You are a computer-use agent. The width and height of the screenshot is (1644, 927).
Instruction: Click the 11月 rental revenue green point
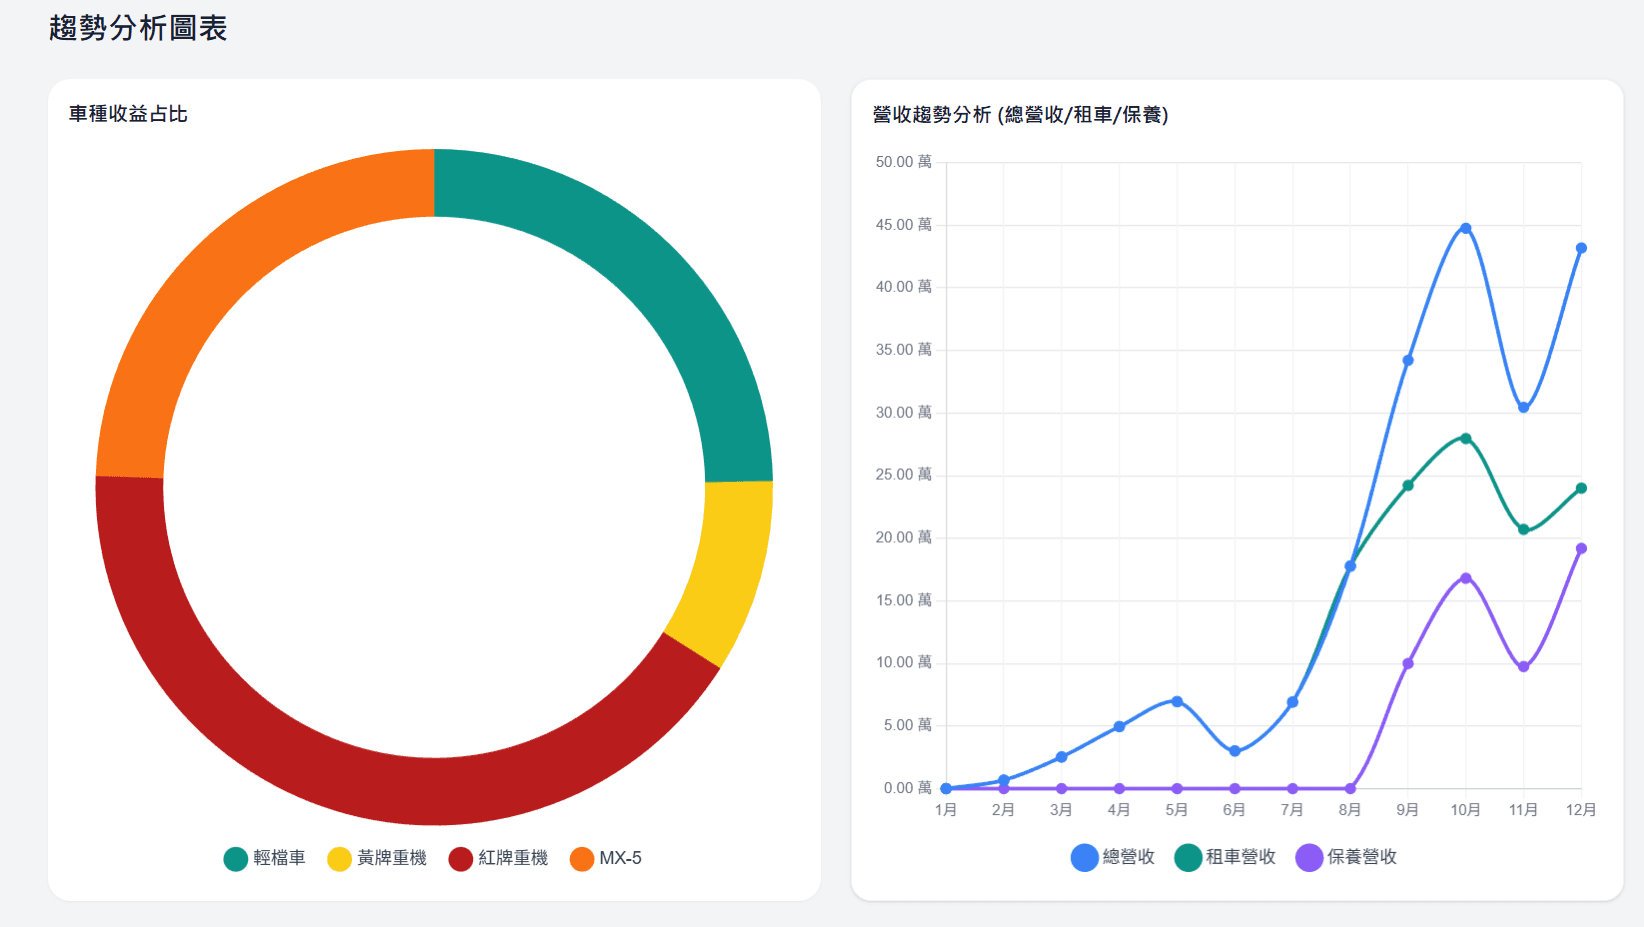(1523, 529)
